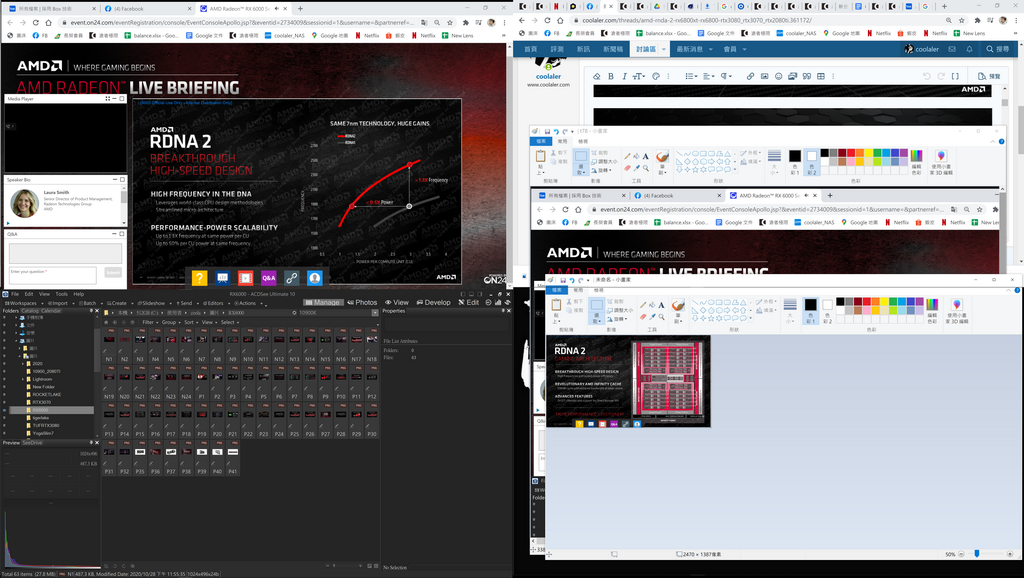
Task: Open the Filter dropdown in ACDSee file list
Action: [x=149, y=322]
